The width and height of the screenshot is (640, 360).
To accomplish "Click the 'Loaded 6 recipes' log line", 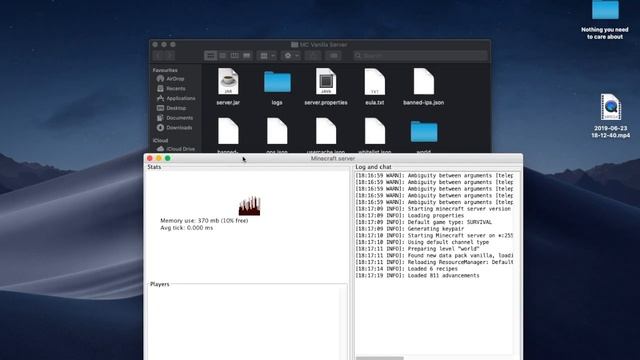I will click(x=406, y=269).
